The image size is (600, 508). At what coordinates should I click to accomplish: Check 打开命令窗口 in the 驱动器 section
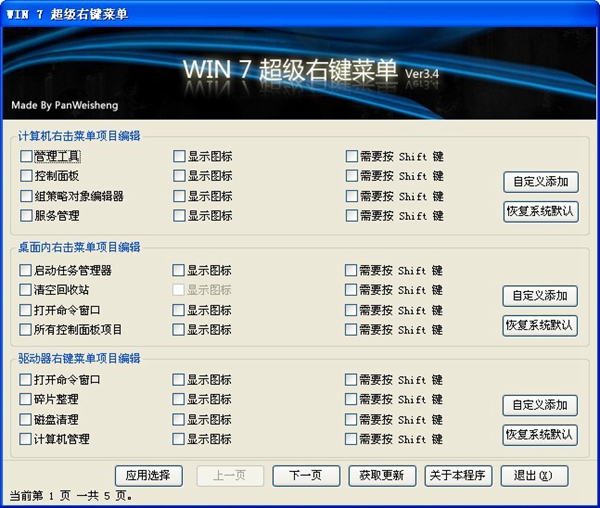[x=26, y=380]
